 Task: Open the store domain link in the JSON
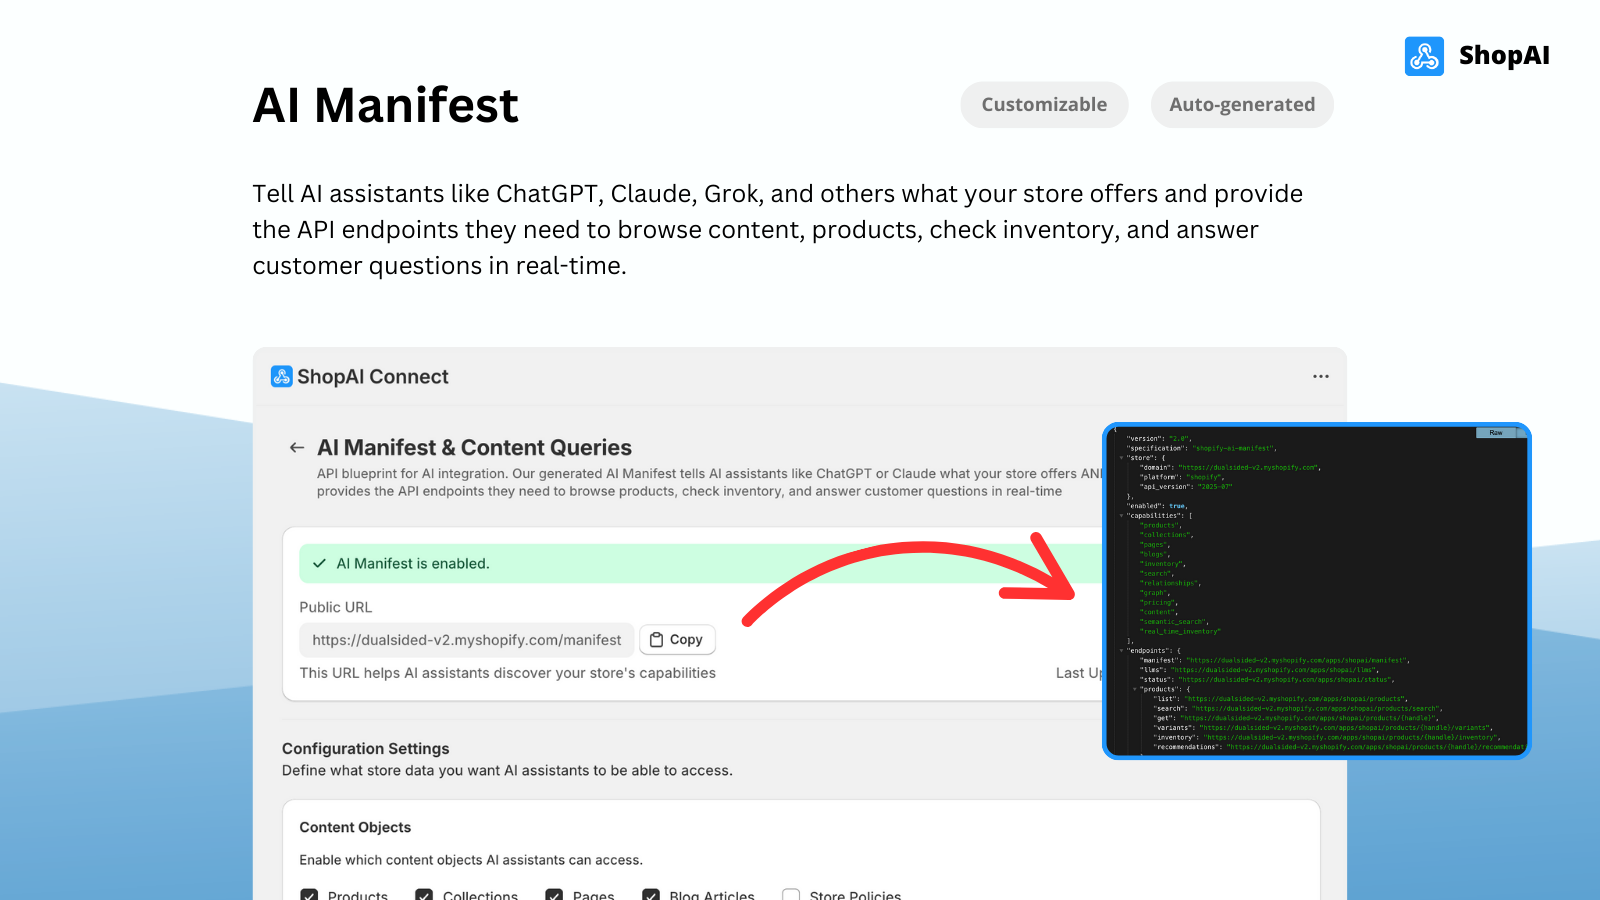coord(1248,467)
